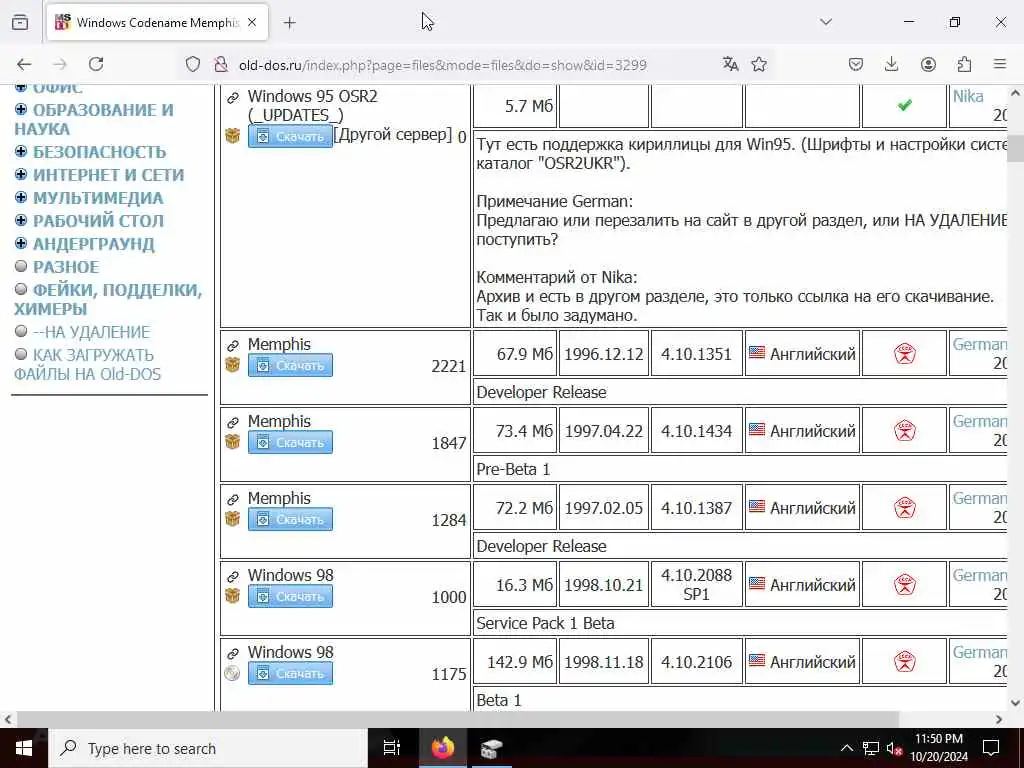Bookmark this page with the star
Screen dimensions: 1024x768
pos(759,64)
